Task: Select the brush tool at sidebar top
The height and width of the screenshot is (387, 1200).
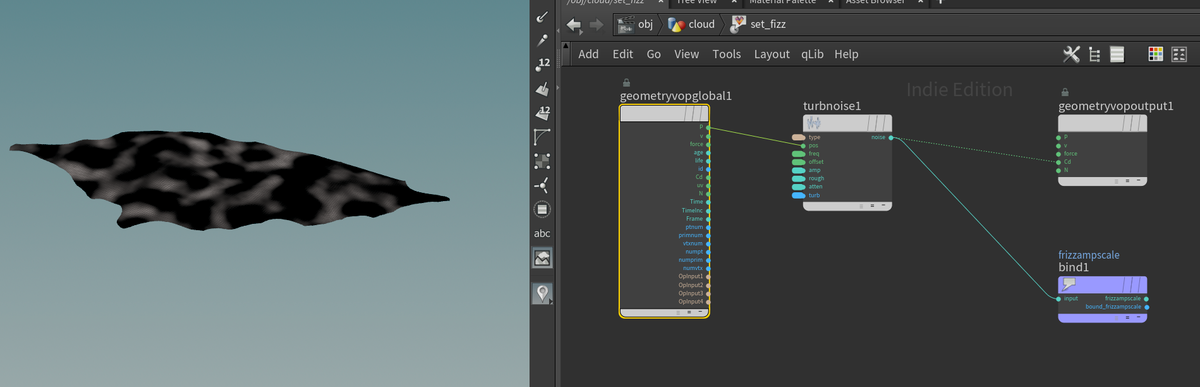Action: point(542,17)
